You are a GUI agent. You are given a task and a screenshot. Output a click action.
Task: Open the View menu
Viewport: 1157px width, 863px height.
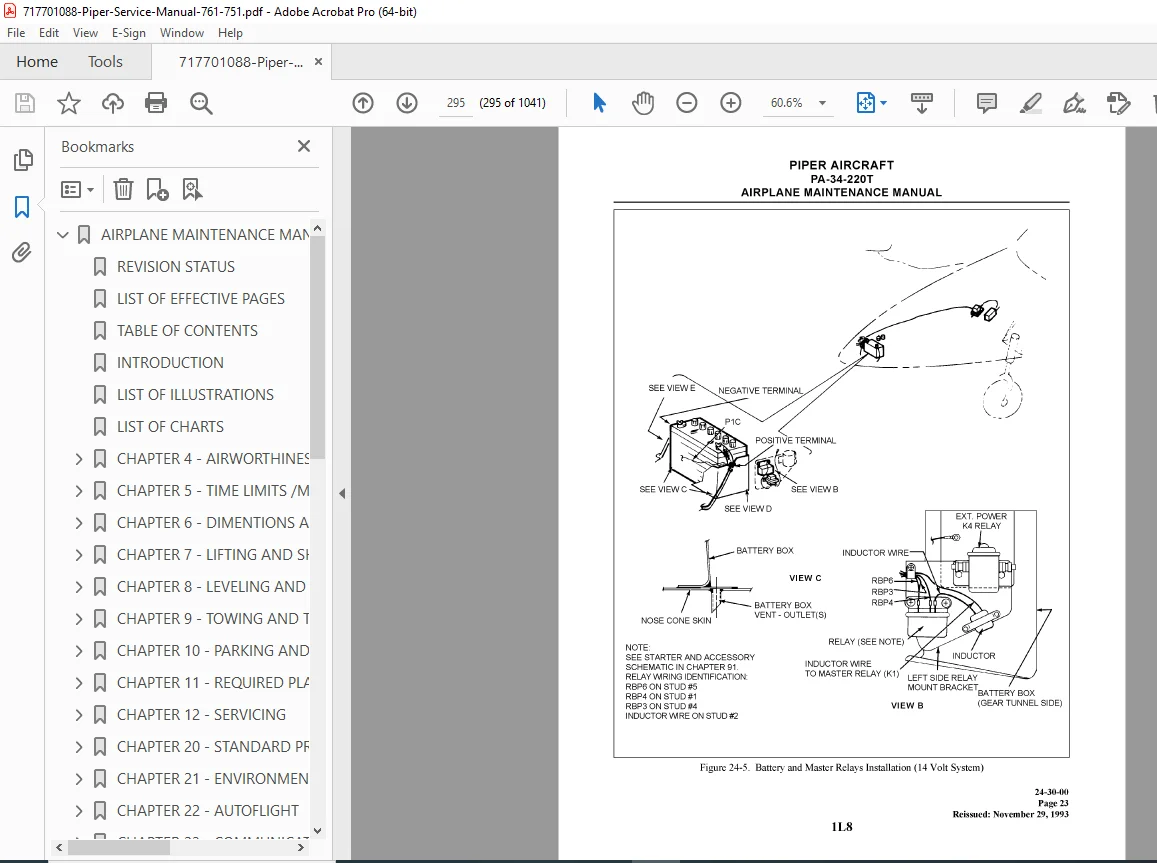point(85,32)
